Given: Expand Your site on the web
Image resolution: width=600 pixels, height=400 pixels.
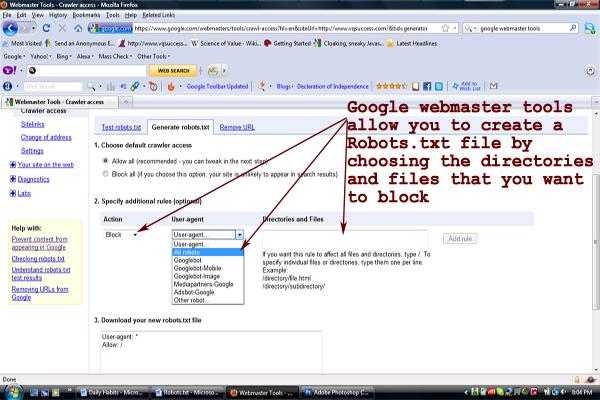Looking at the screenshot, I should pyautogui.click(x=13, y=165).
